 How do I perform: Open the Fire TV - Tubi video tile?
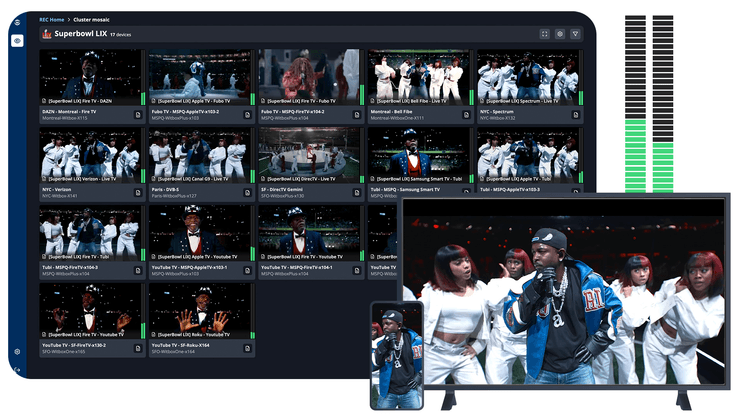coord(90,233)
